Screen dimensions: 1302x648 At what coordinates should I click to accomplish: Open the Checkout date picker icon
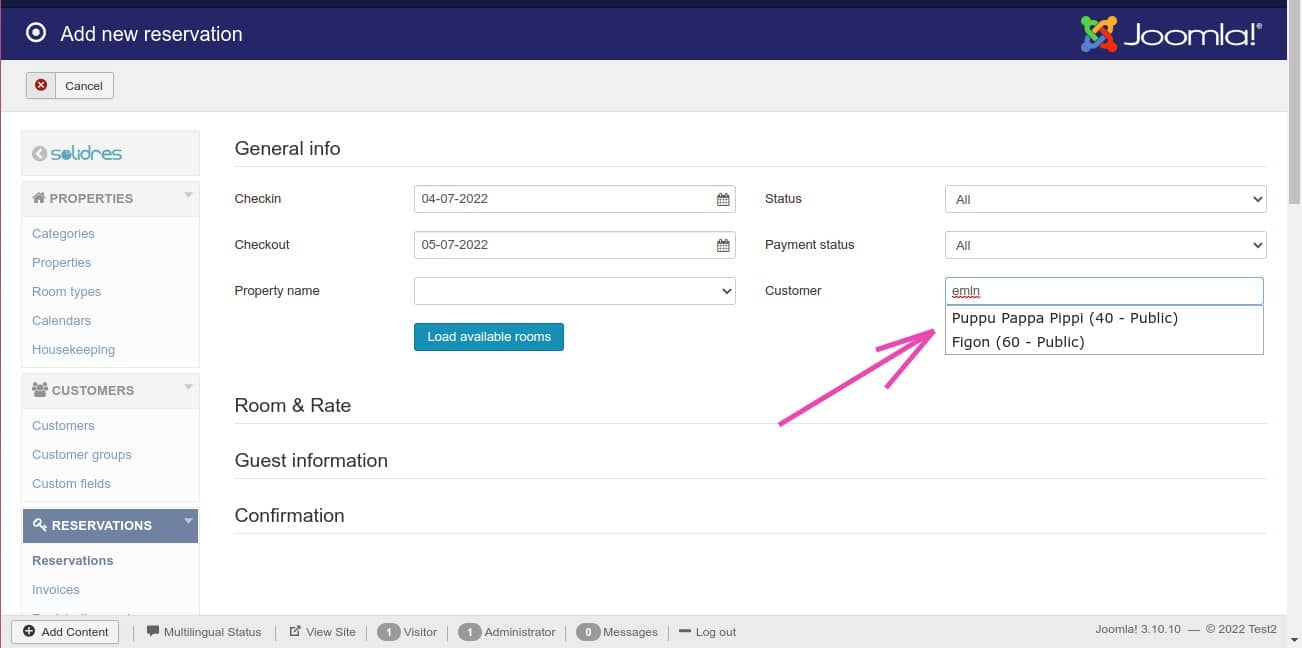(x=723, y=245)
